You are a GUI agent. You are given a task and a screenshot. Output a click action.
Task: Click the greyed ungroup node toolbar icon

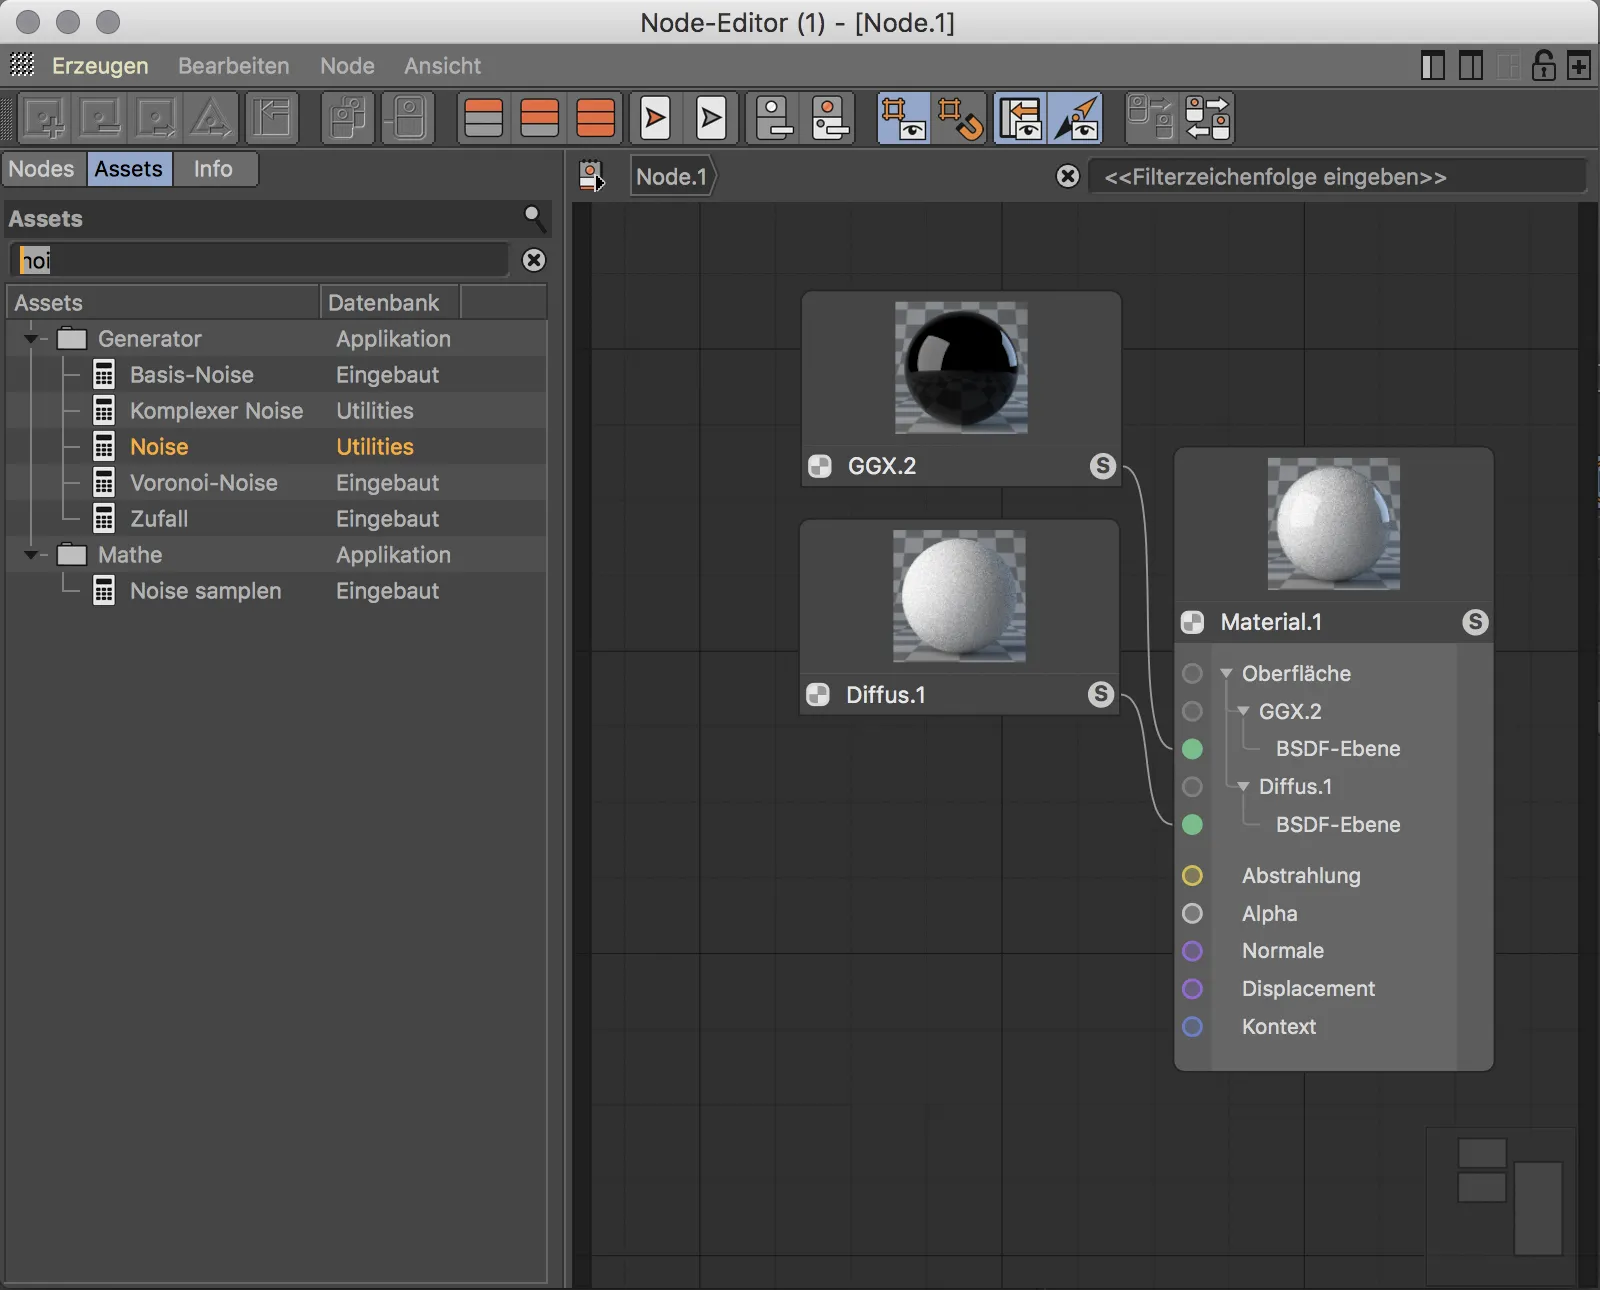tap(409, 119)
